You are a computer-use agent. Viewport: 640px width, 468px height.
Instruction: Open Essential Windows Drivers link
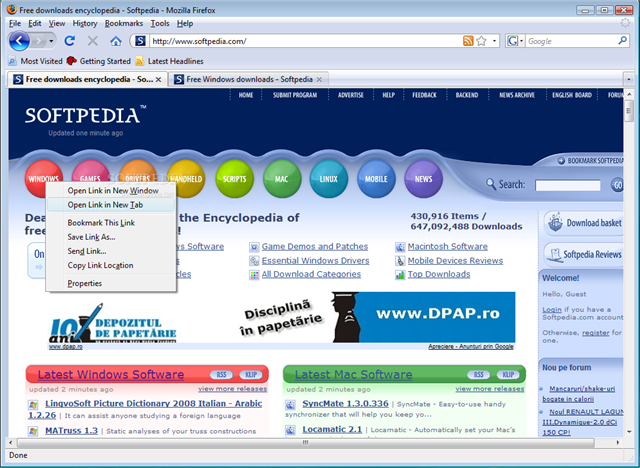coord(316,261)
